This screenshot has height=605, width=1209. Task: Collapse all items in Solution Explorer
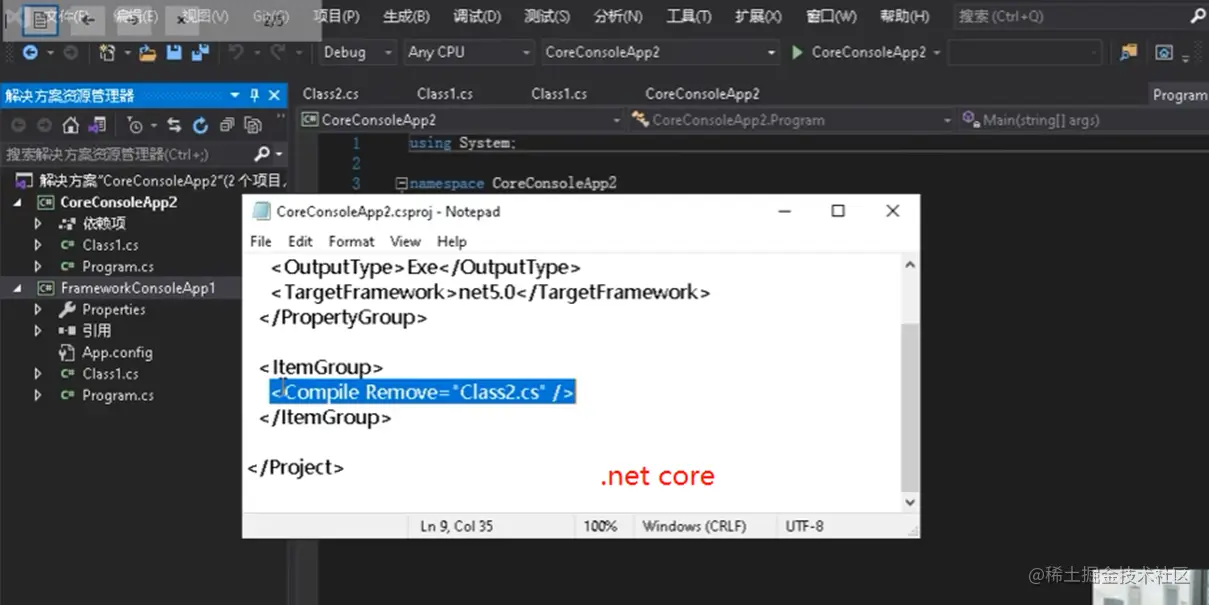227,125
